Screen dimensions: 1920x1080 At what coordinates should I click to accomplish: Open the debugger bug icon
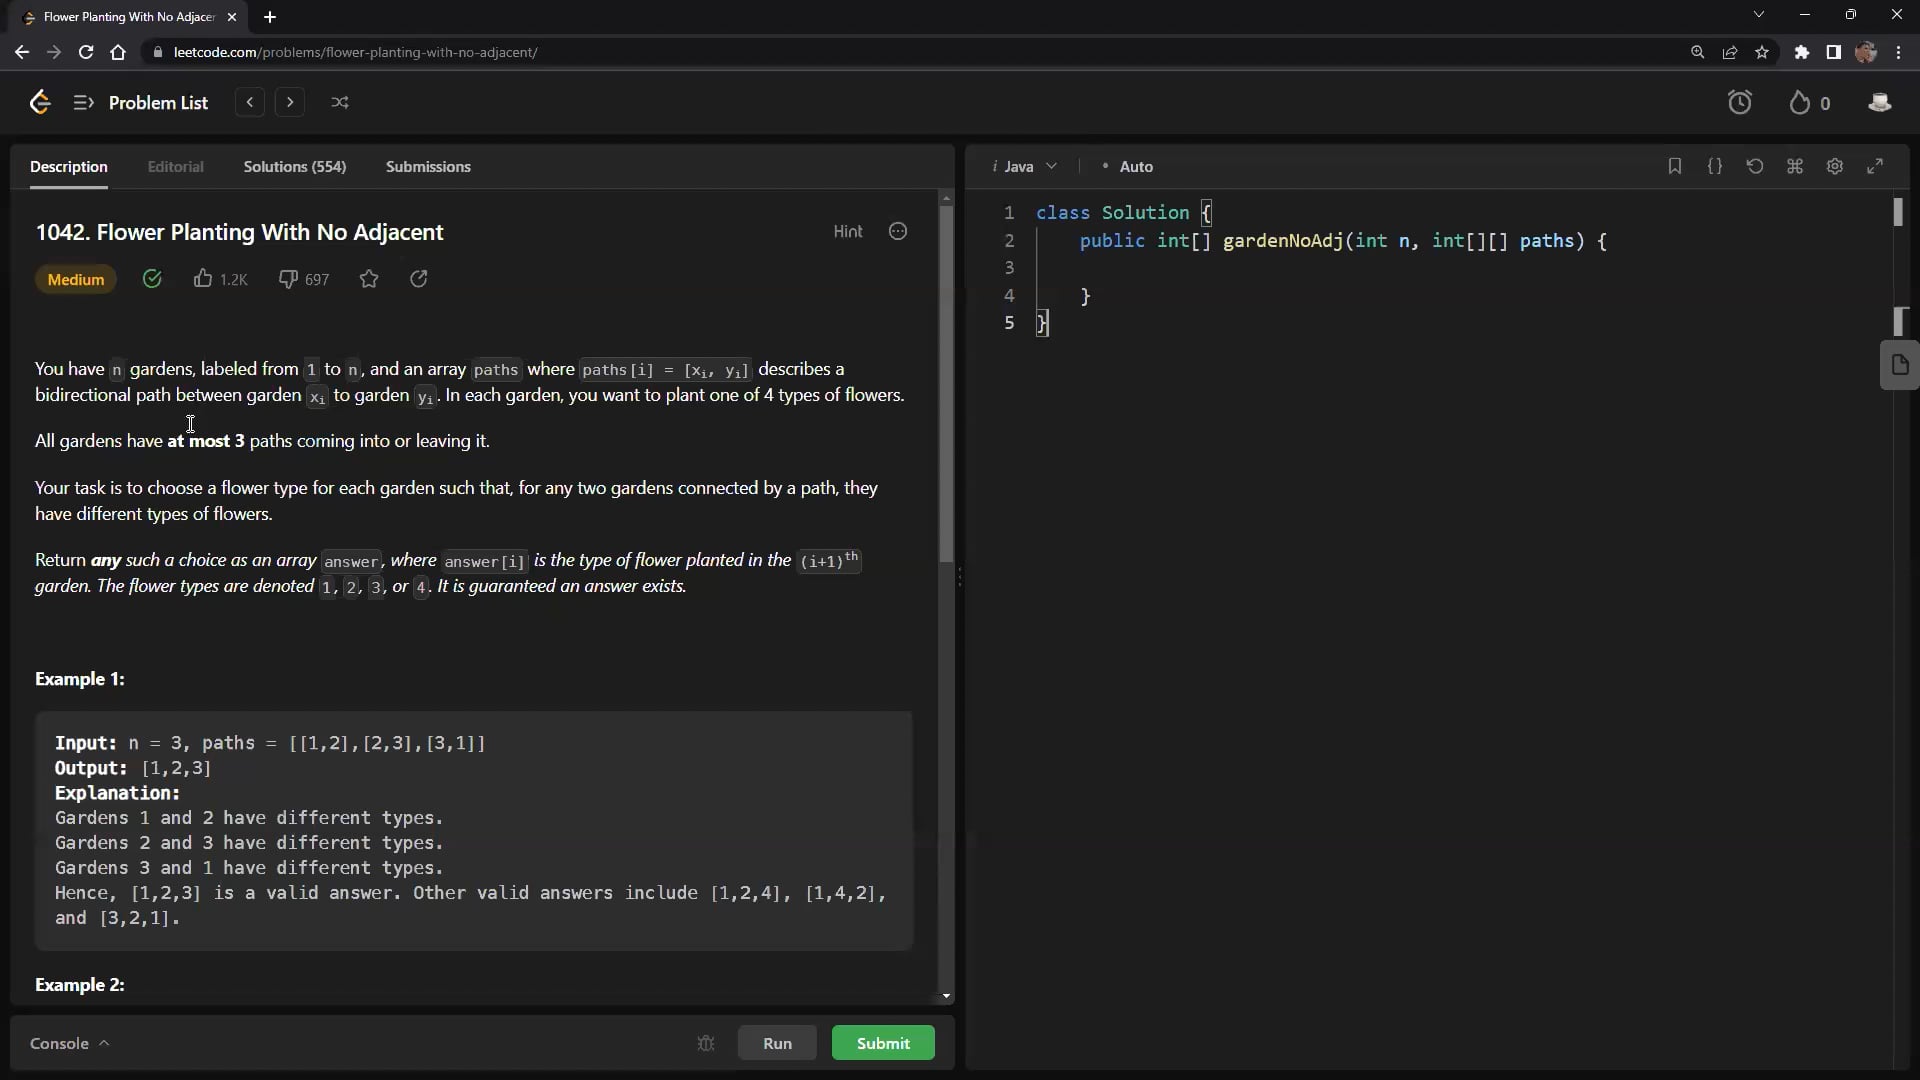[x=706, y=1043]
